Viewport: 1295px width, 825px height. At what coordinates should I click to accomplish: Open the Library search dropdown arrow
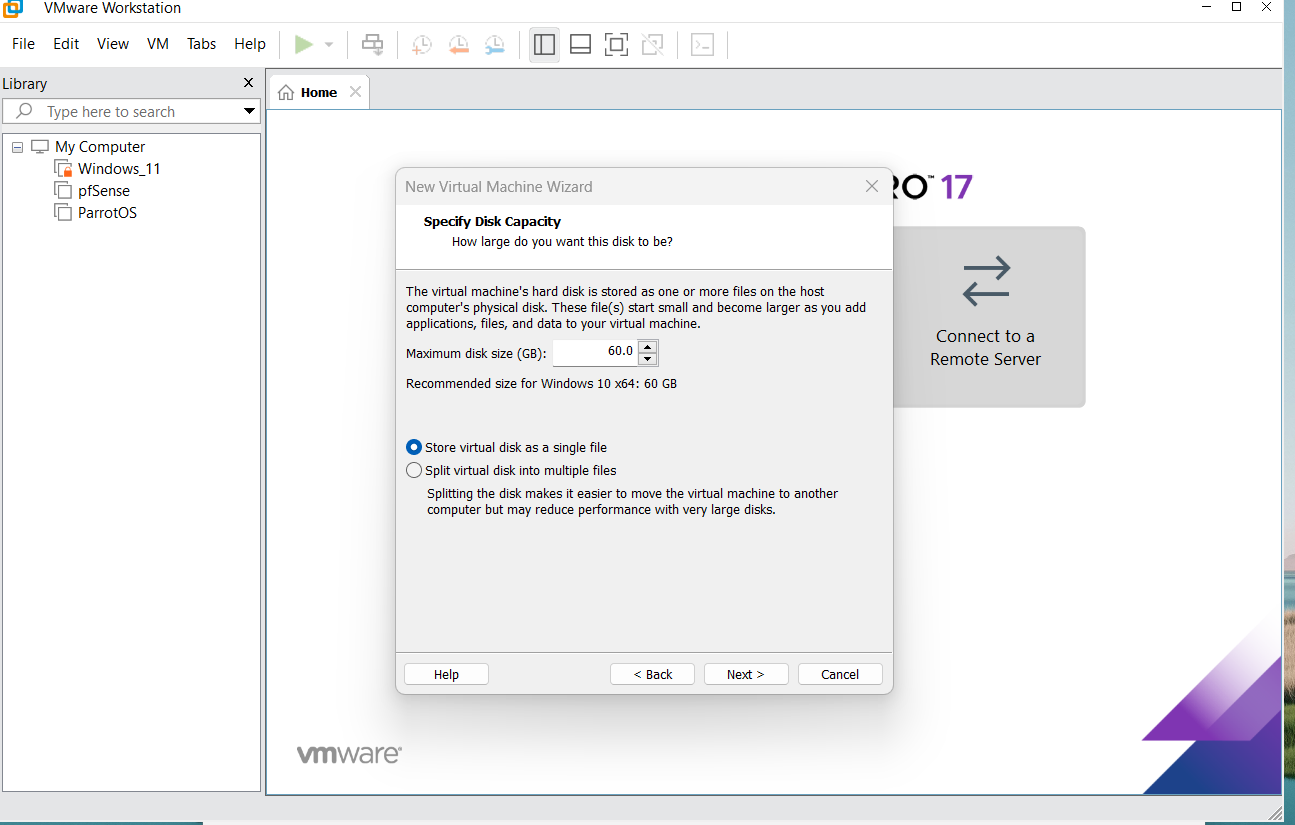[x=250, y=111]
